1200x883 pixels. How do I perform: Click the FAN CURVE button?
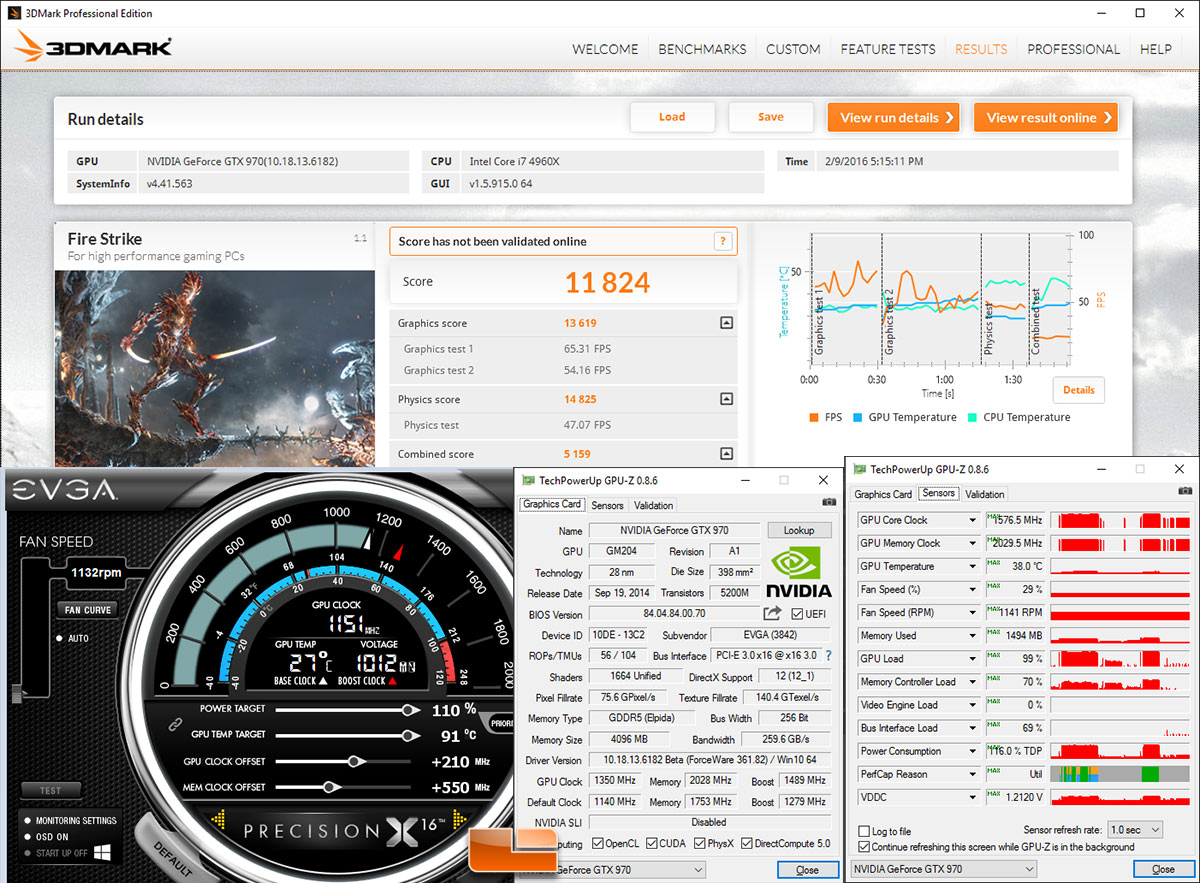pos(87,610)
